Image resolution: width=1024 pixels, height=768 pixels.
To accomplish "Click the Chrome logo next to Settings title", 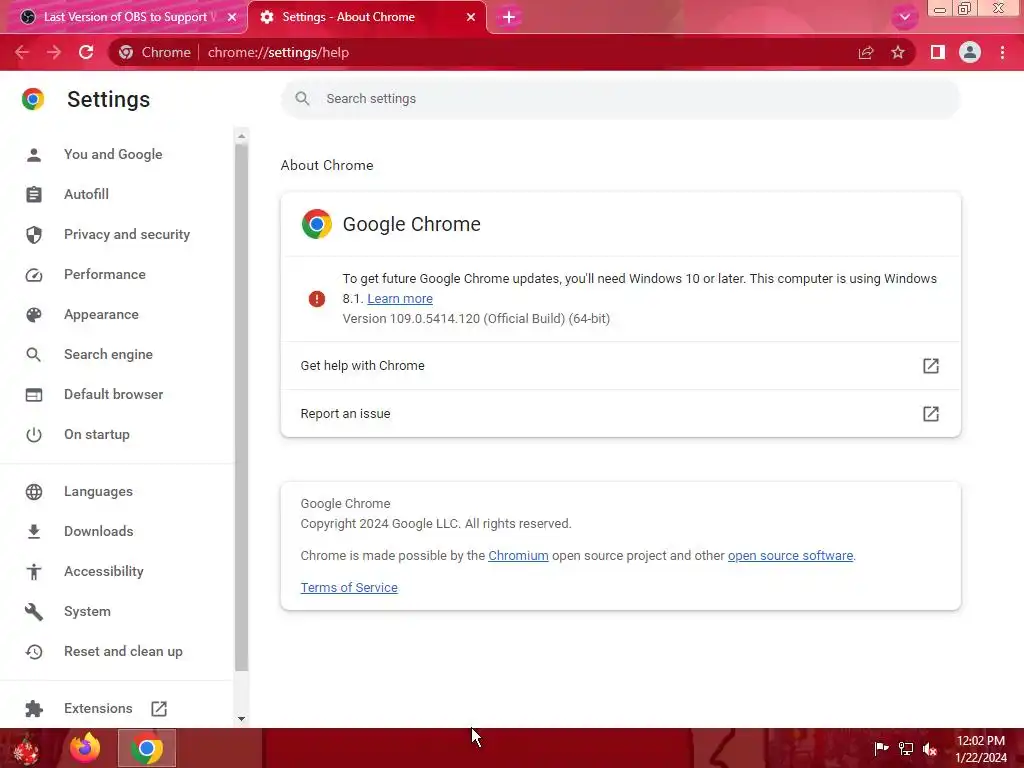I will 33,99.
